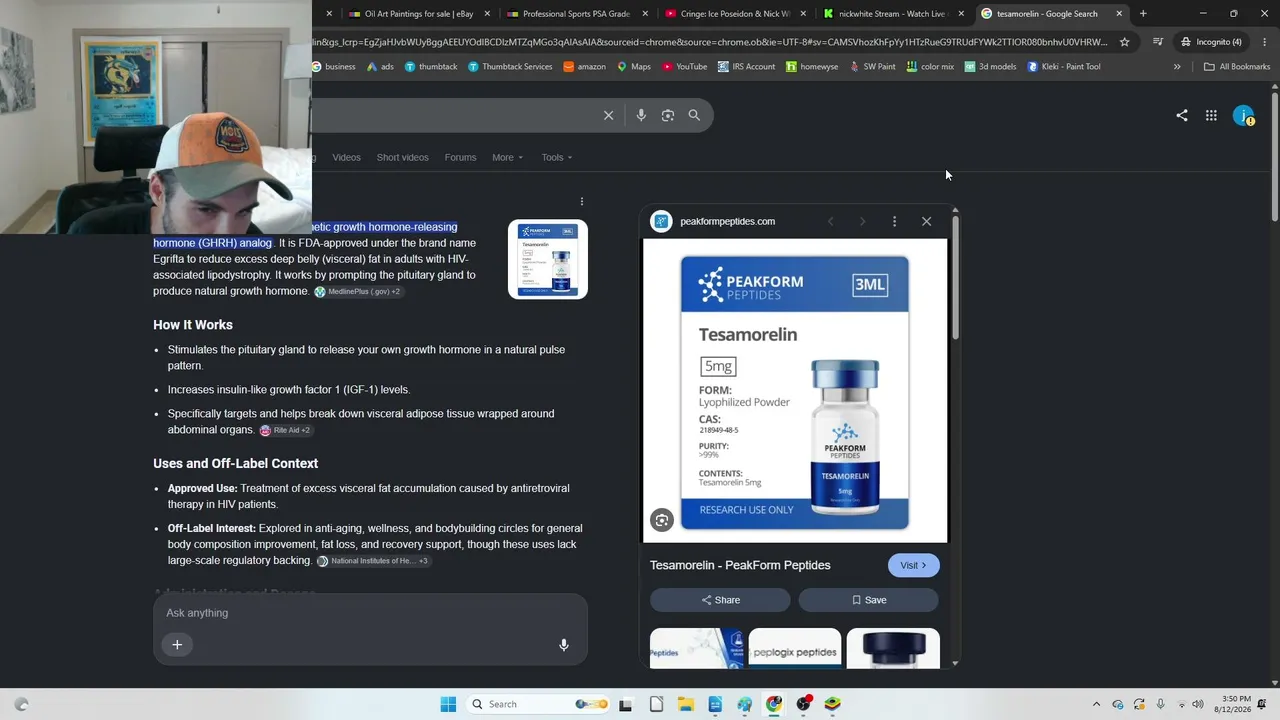Open volume control in system tray

point(1198,704)
